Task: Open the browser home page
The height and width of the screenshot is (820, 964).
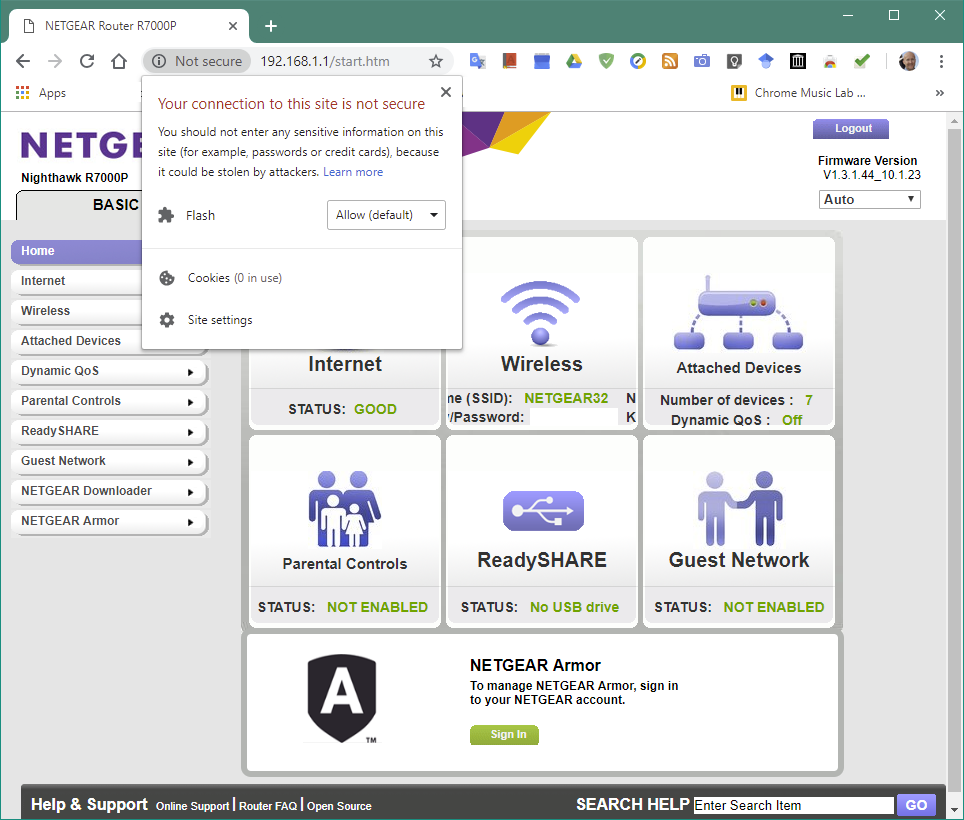Action: click(119, 61)
